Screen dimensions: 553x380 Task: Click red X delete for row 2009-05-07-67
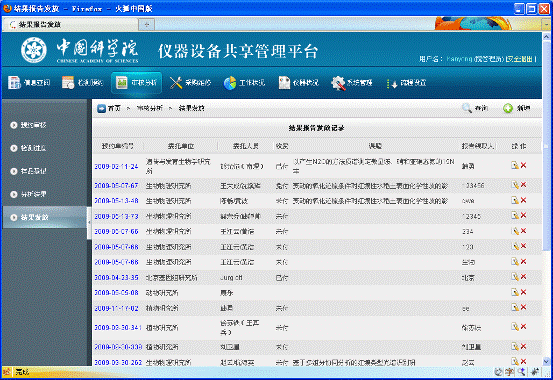coord(523,185)
